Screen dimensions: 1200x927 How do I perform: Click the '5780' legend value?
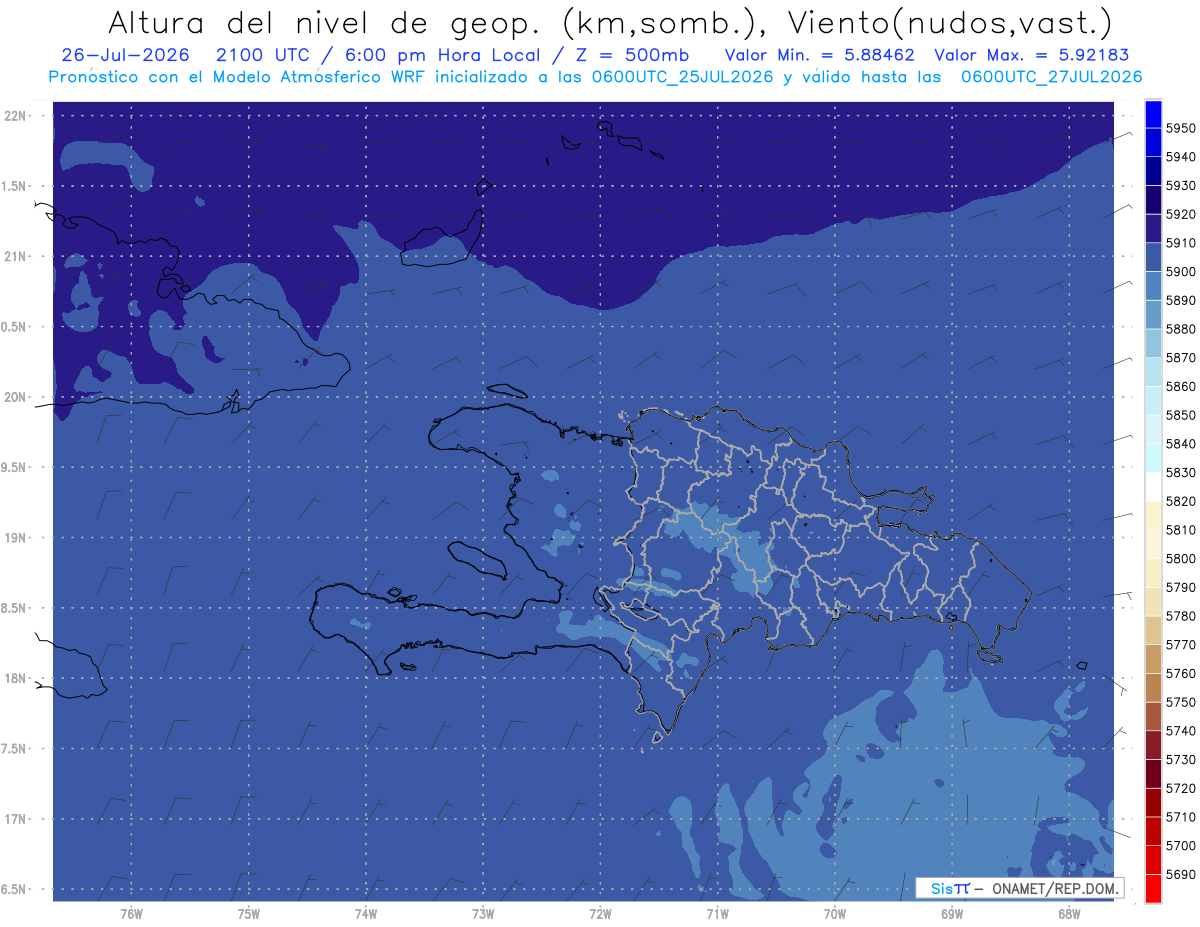point(1181,616)
